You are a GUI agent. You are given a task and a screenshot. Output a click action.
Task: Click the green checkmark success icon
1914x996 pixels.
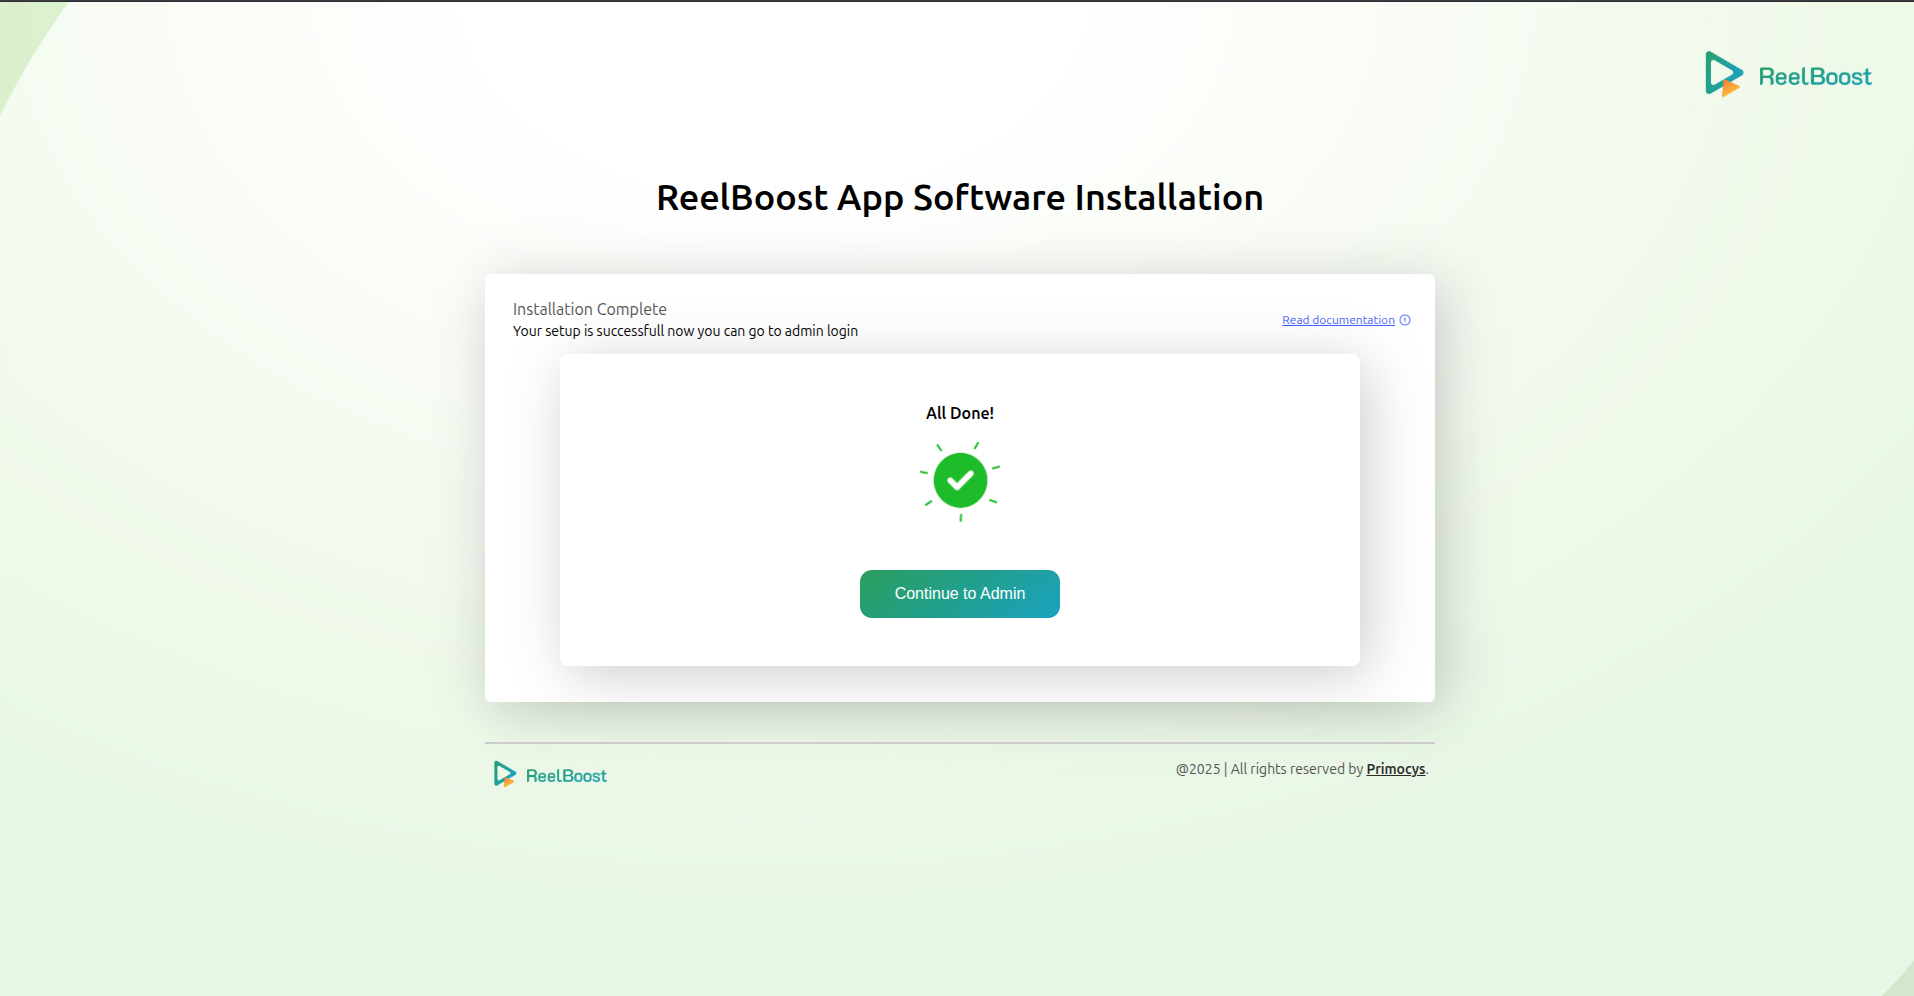point(960,481)
